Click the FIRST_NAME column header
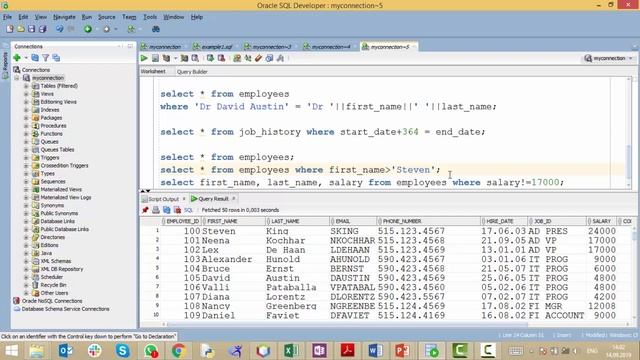This screenshot has height=360, width=640. [x=233, y=221]
